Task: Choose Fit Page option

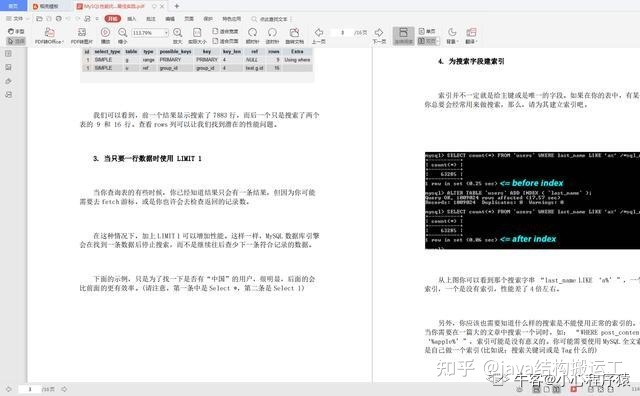Action: click(225, 41)
